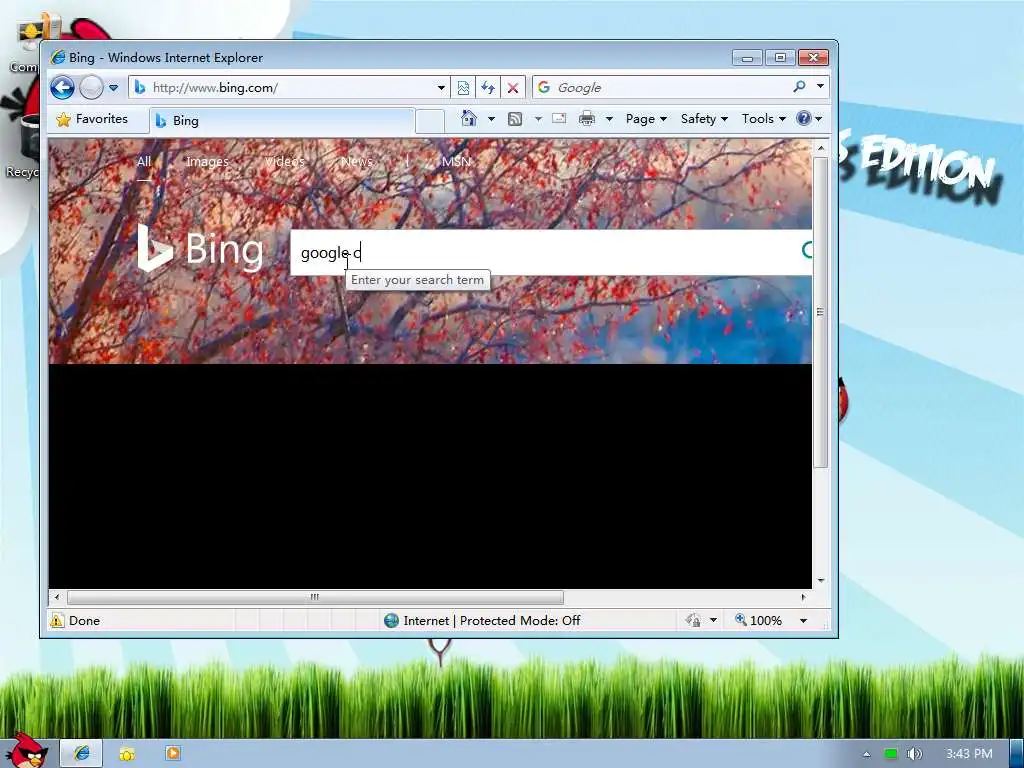Toggle the Compatibility View icon
Screen dimensions: 1024x768
coord(463,88)
